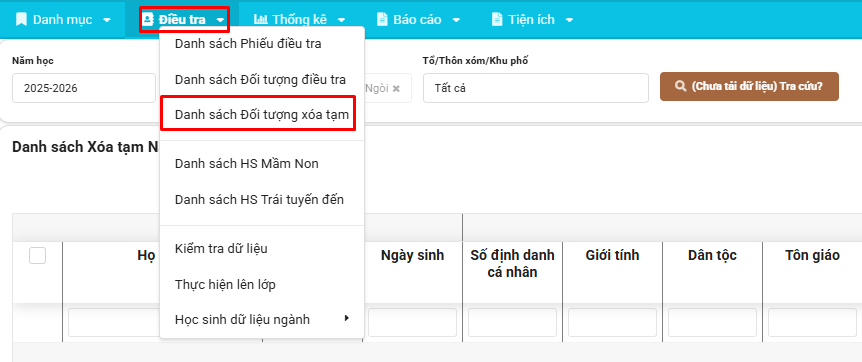Open the Tổ/Thôn xóm/Khu phố Tất cả selector

coord(536,88)
